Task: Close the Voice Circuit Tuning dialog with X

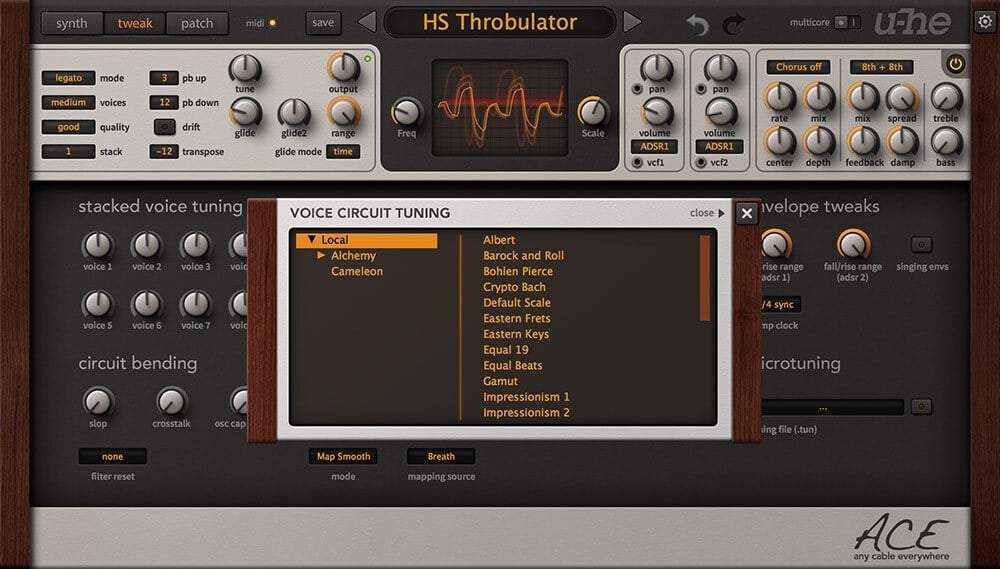Action: click(x=747, y=213)
